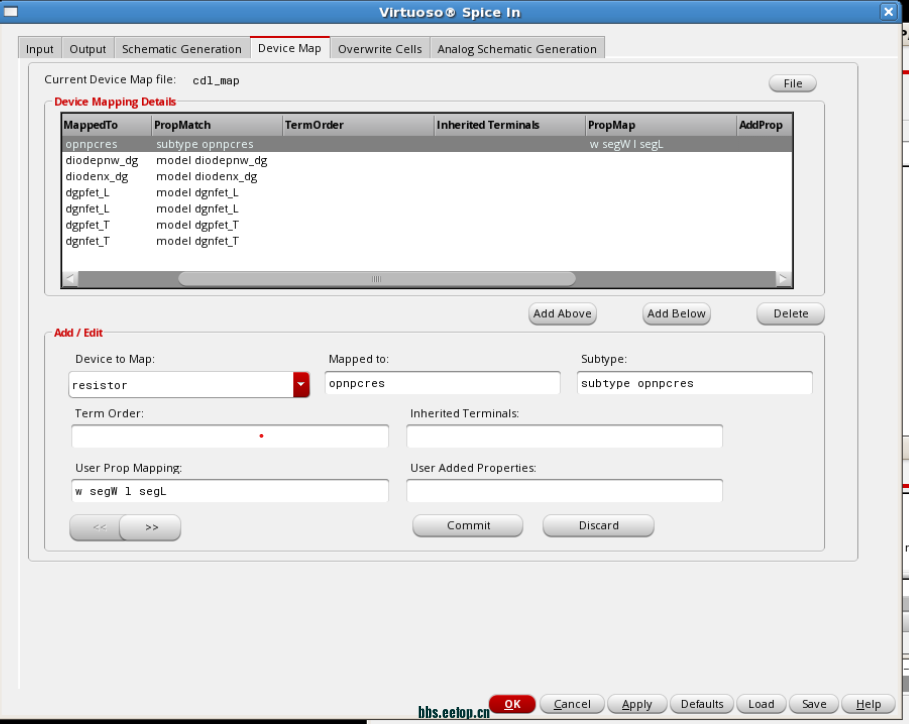This screenshot has width=909, height=724.
Task: Click the Device to Map resistor field
Action: pos(181,385)
